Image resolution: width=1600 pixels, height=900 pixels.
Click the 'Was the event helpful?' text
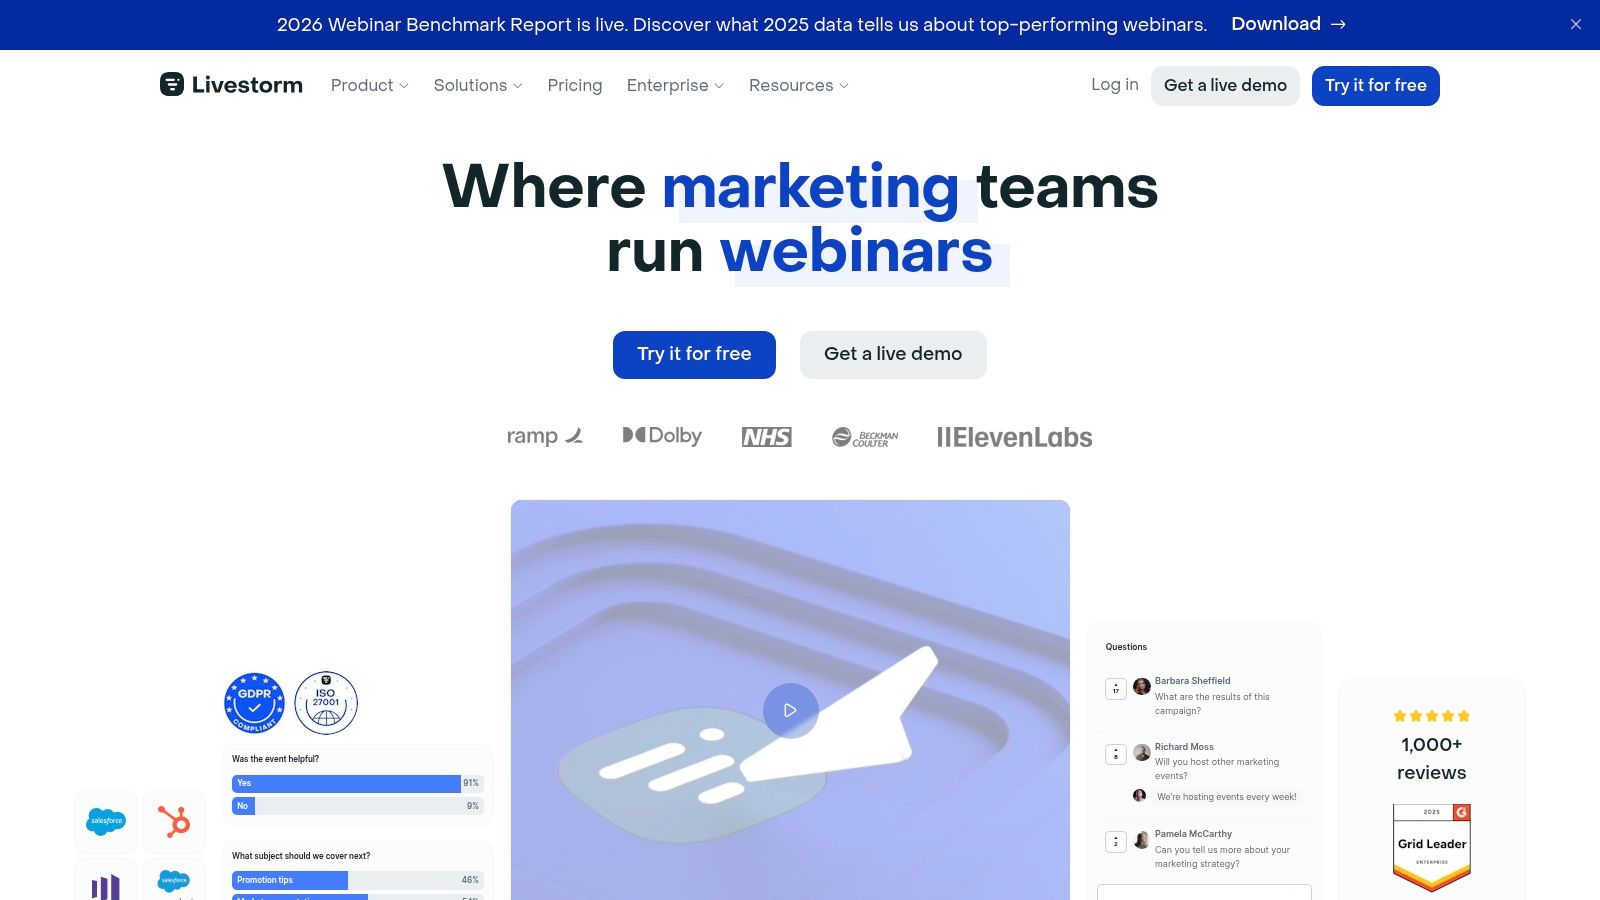click(275, 759)
